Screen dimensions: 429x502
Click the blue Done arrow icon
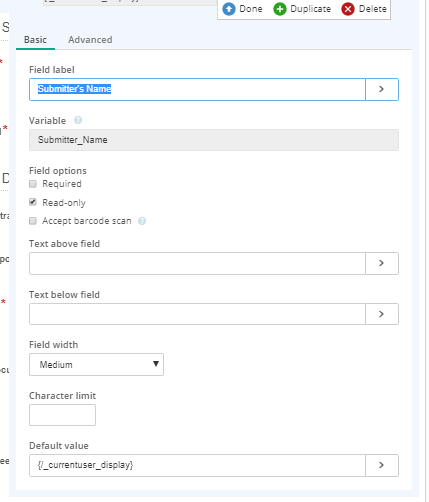point(229,9)
